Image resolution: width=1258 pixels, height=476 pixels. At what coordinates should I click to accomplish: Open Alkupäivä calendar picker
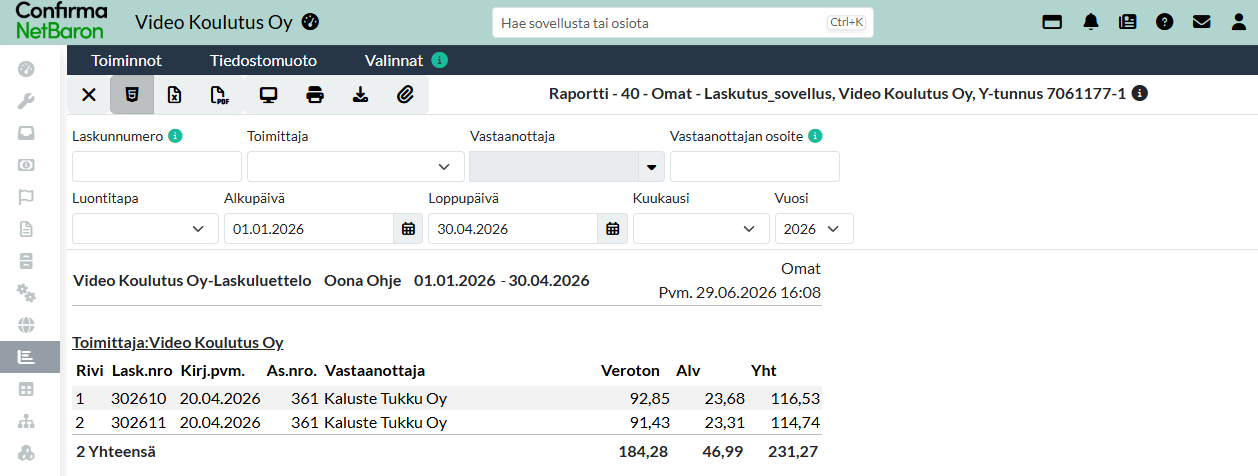click(x=408, y=228)
